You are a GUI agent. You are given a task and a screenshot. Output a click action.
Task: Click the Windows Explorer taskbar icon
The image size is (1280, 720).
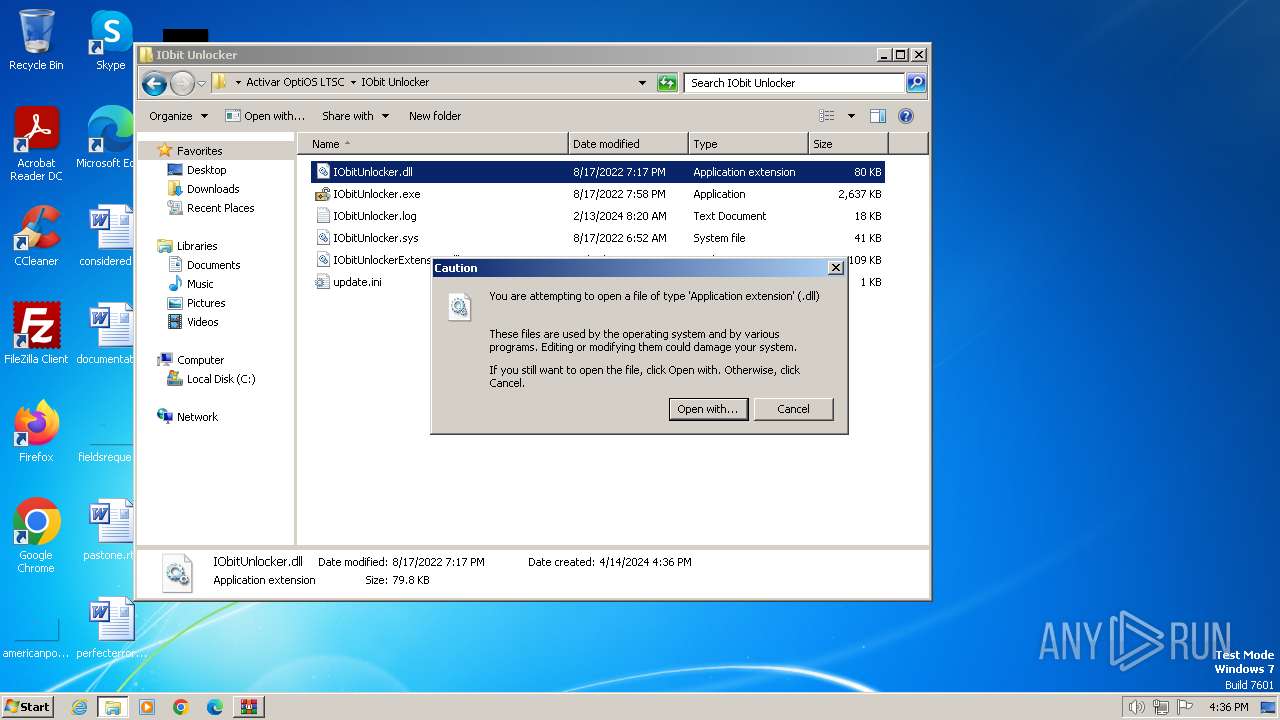(x=113, y=707)
